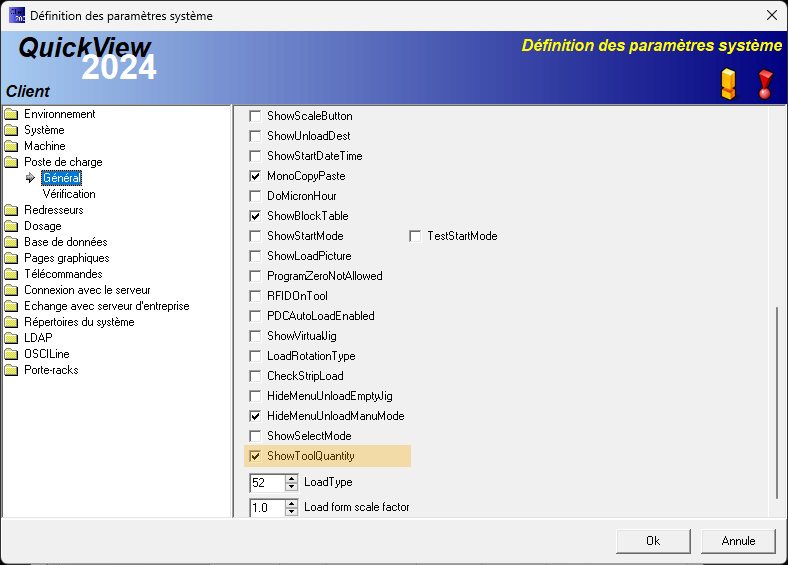Viewport: 788px width, 565px height.
Task: Enable the RFIDOnTool checkbox
Action: click(x=255, y=296)
